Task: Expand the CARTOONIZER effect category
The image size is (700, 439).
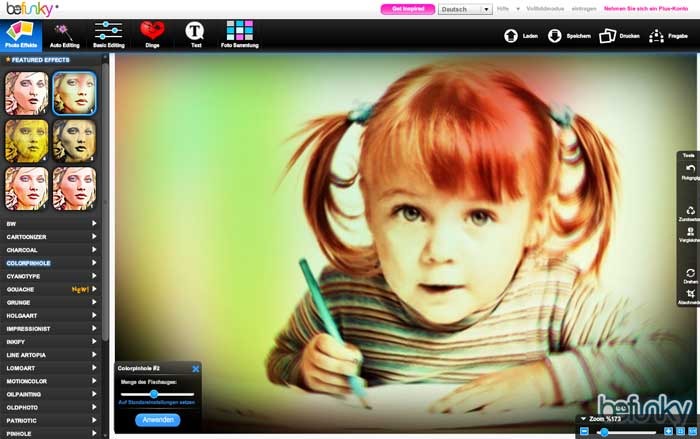Action: tap(50, 236)
